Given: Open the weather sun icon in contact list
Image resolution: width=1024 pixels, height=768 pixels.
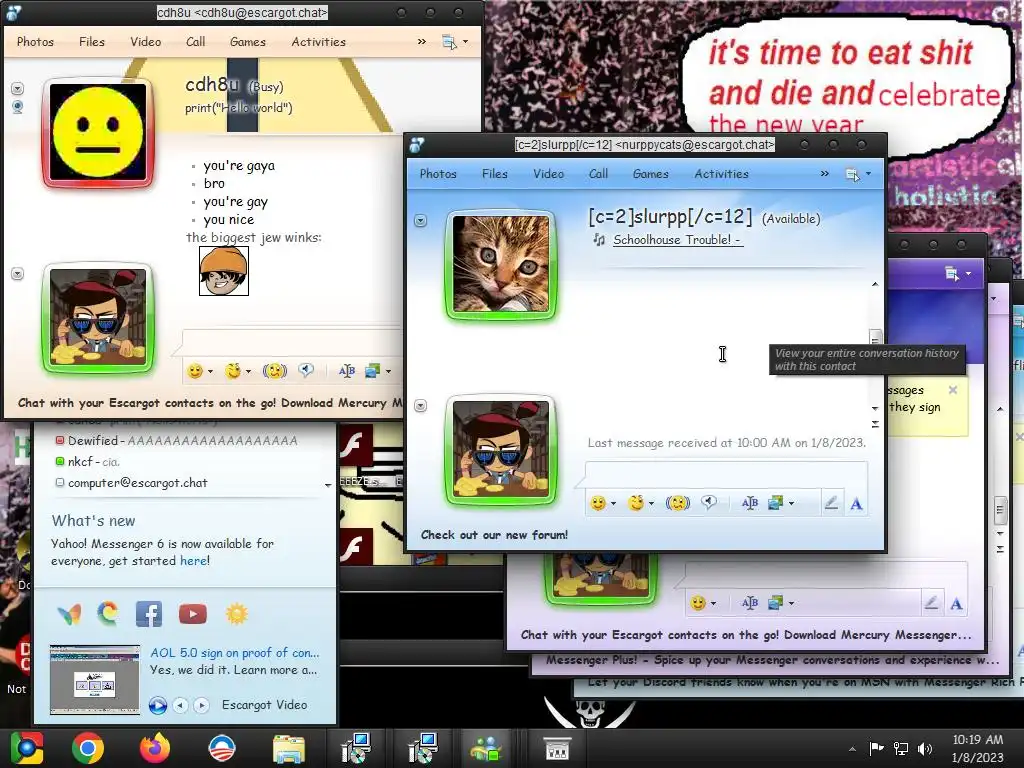Looking at the screenshot, I should coord(236,614).
